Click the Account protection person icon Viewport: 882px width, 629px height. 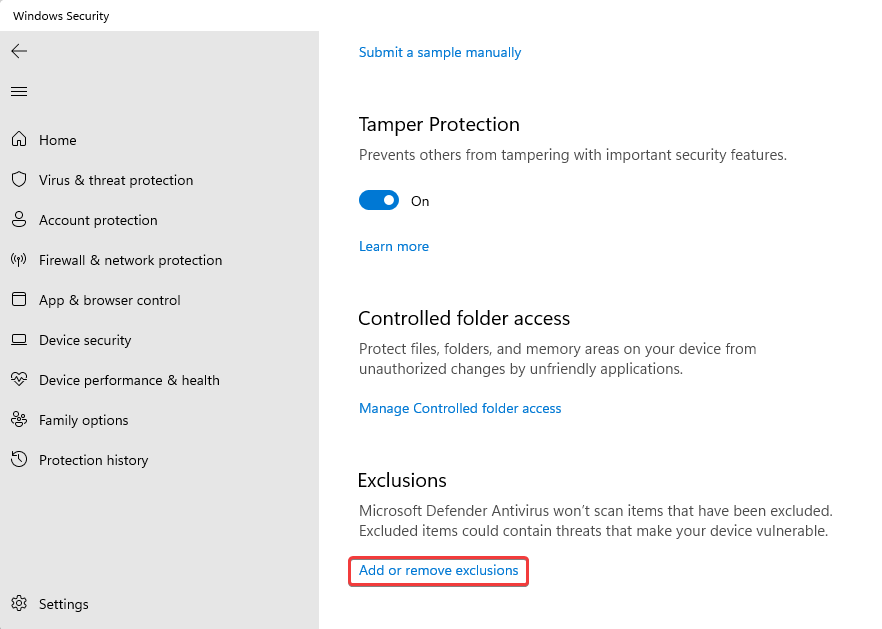pyautogui.click(x=19, y=219)
